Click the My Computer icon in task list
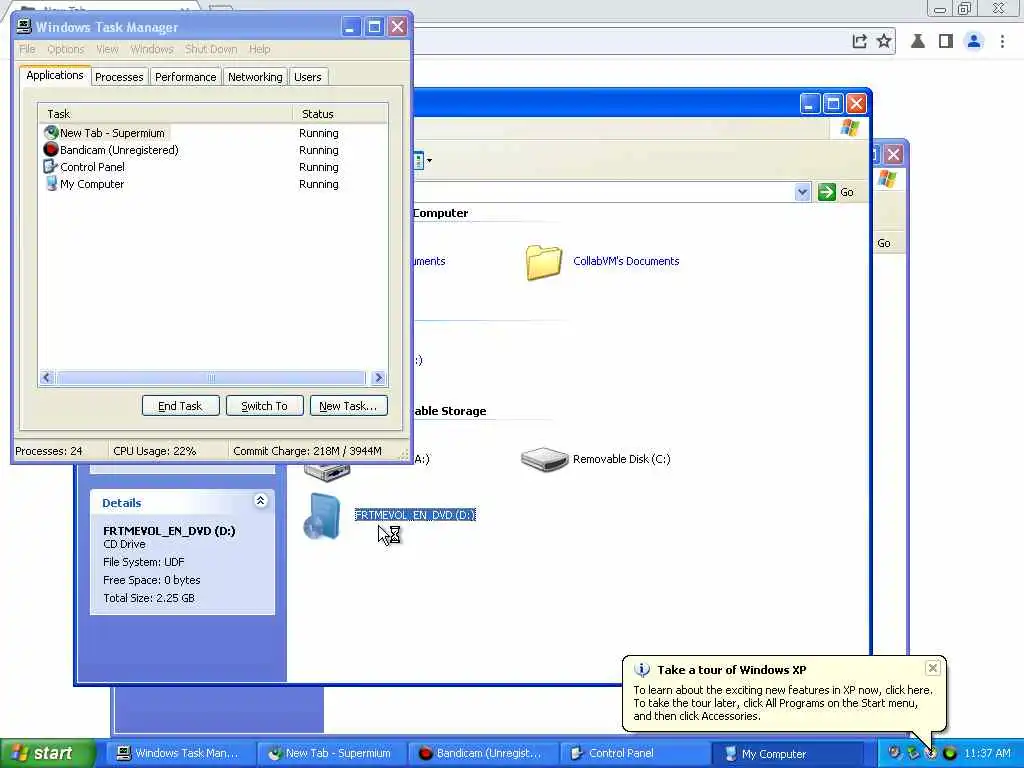The width and height of the screenshot is (1024, 768). click(x=51, y=184)
